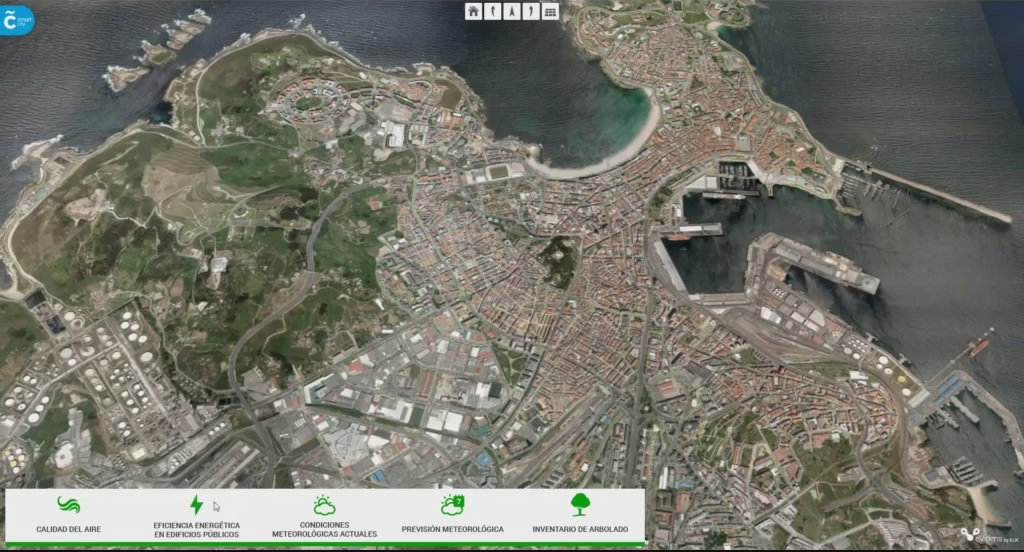
Task: Reset the map orientation to north
Action: click(512, 11)
